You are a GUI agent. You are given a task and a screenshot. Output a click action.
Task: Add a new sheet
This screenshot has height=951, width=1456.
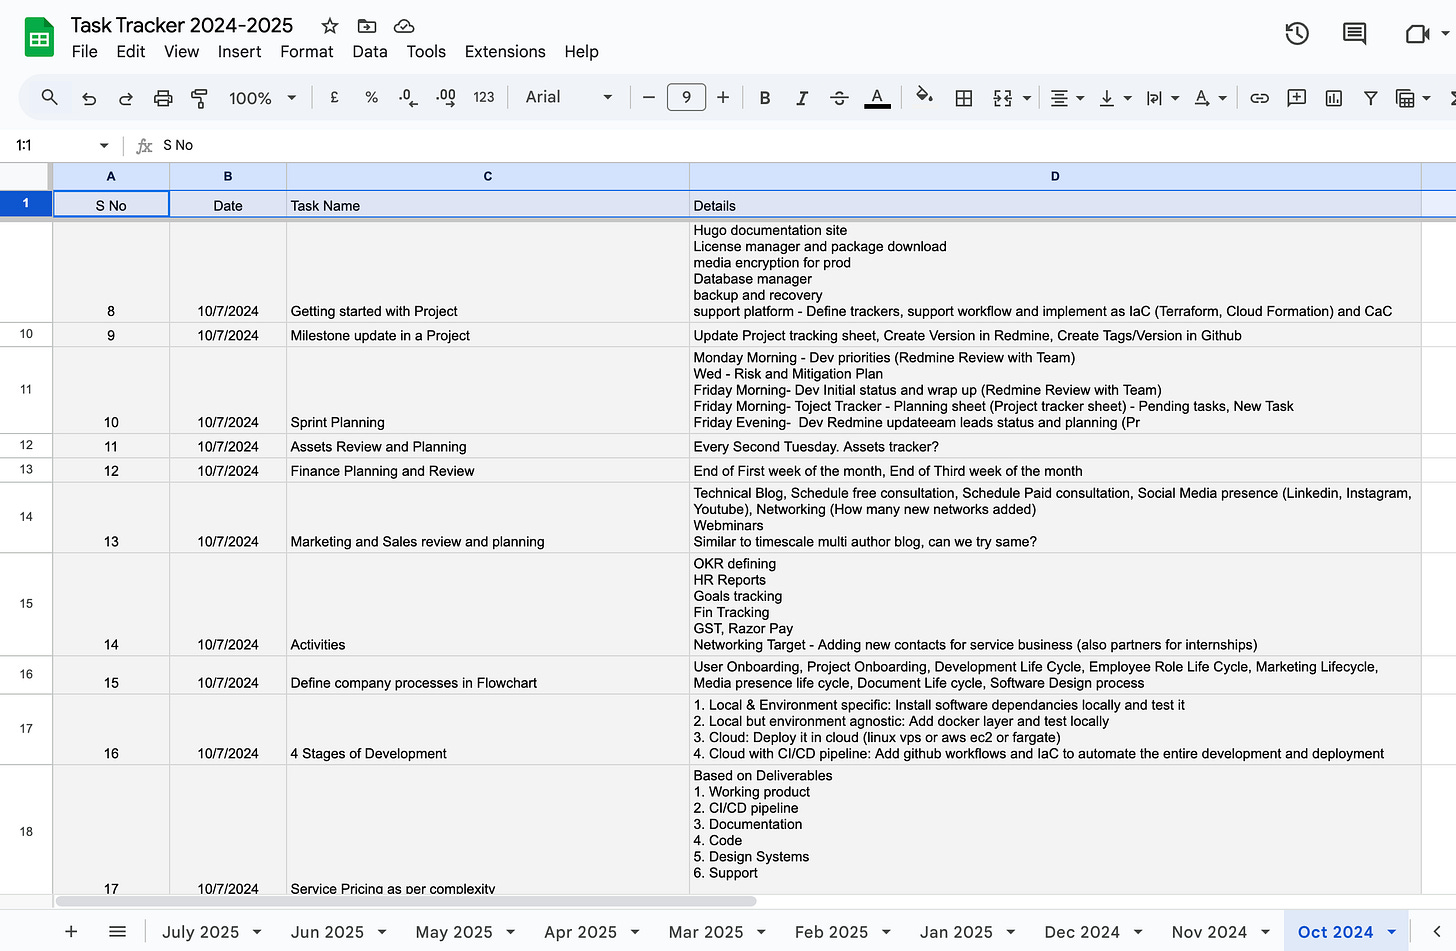[71, 932]
